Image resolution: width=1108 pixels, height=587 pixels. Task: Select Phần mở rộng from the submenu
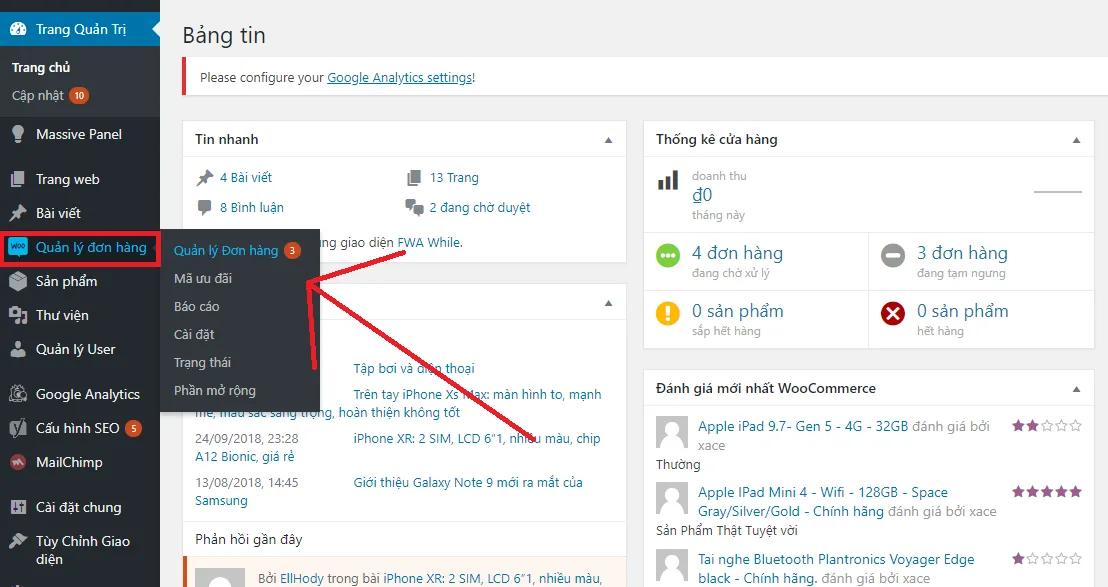215,391
